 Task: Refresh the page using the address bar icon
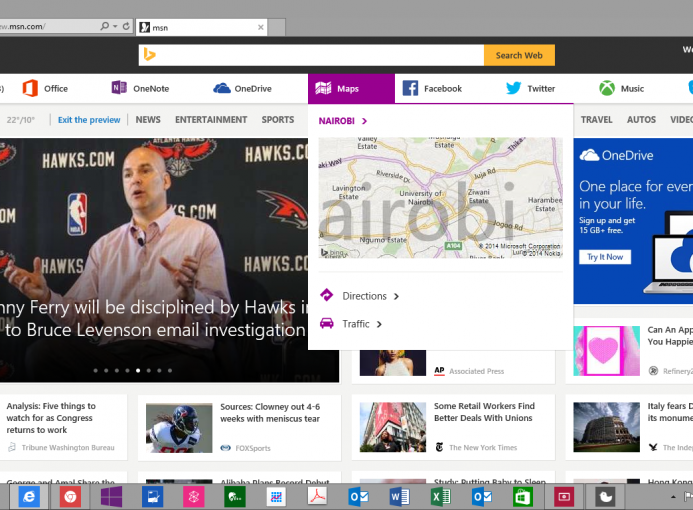[126, 26]
